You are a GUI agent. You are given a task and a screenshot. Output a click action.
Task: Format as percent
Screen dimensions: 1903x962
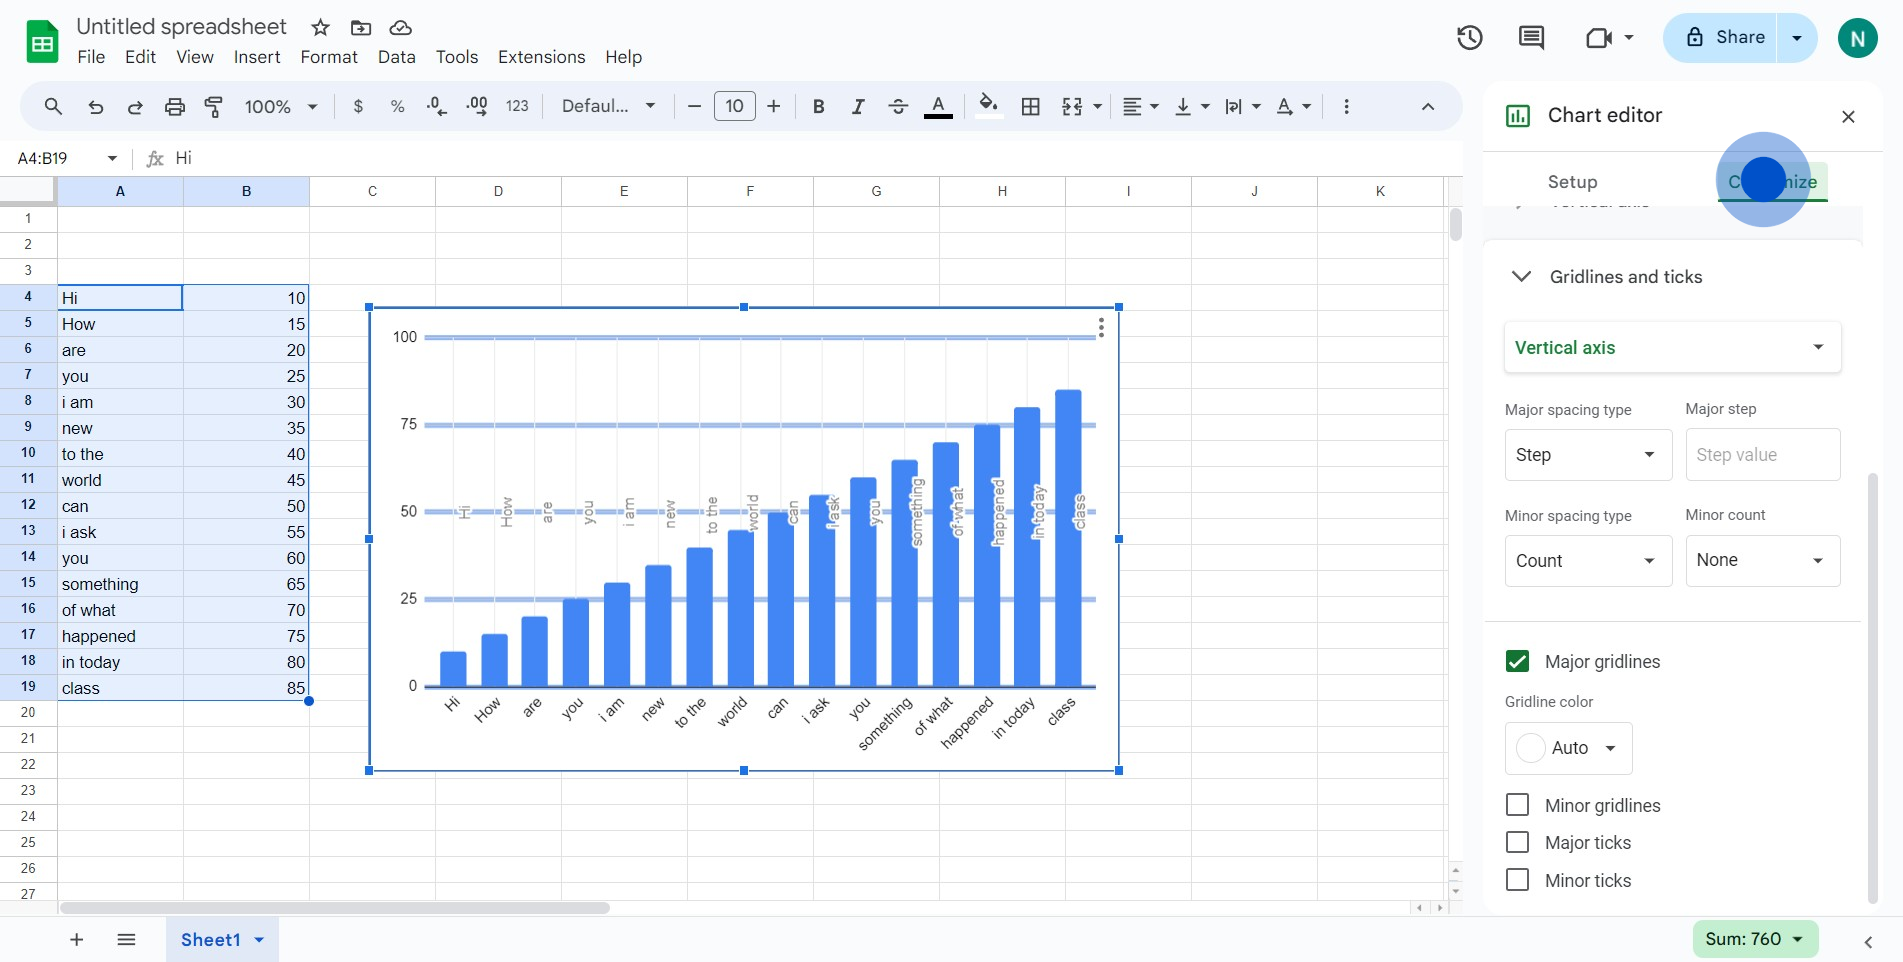click(x=397, y=107)
